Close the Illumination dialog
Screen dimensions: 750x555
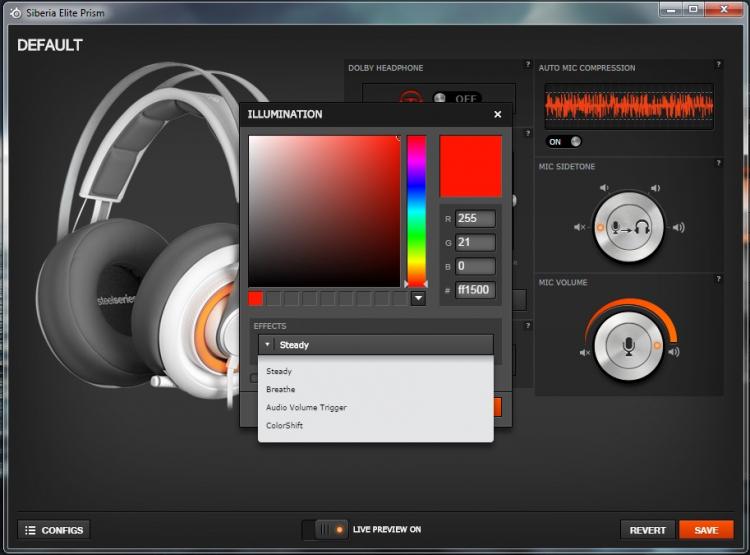pos(497,114)
